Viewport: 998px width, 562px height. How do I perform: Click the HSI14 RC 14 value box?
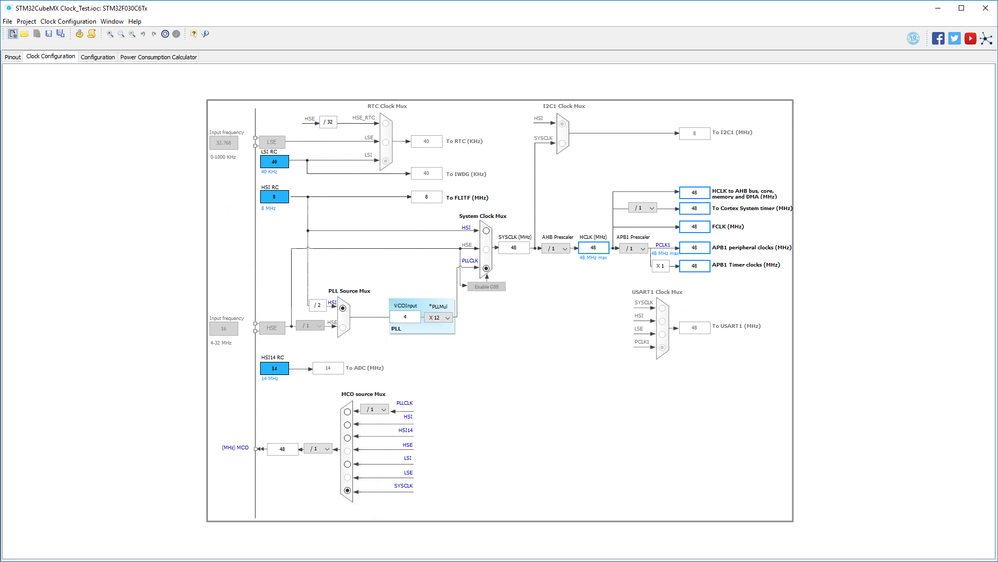coord(274,369)
